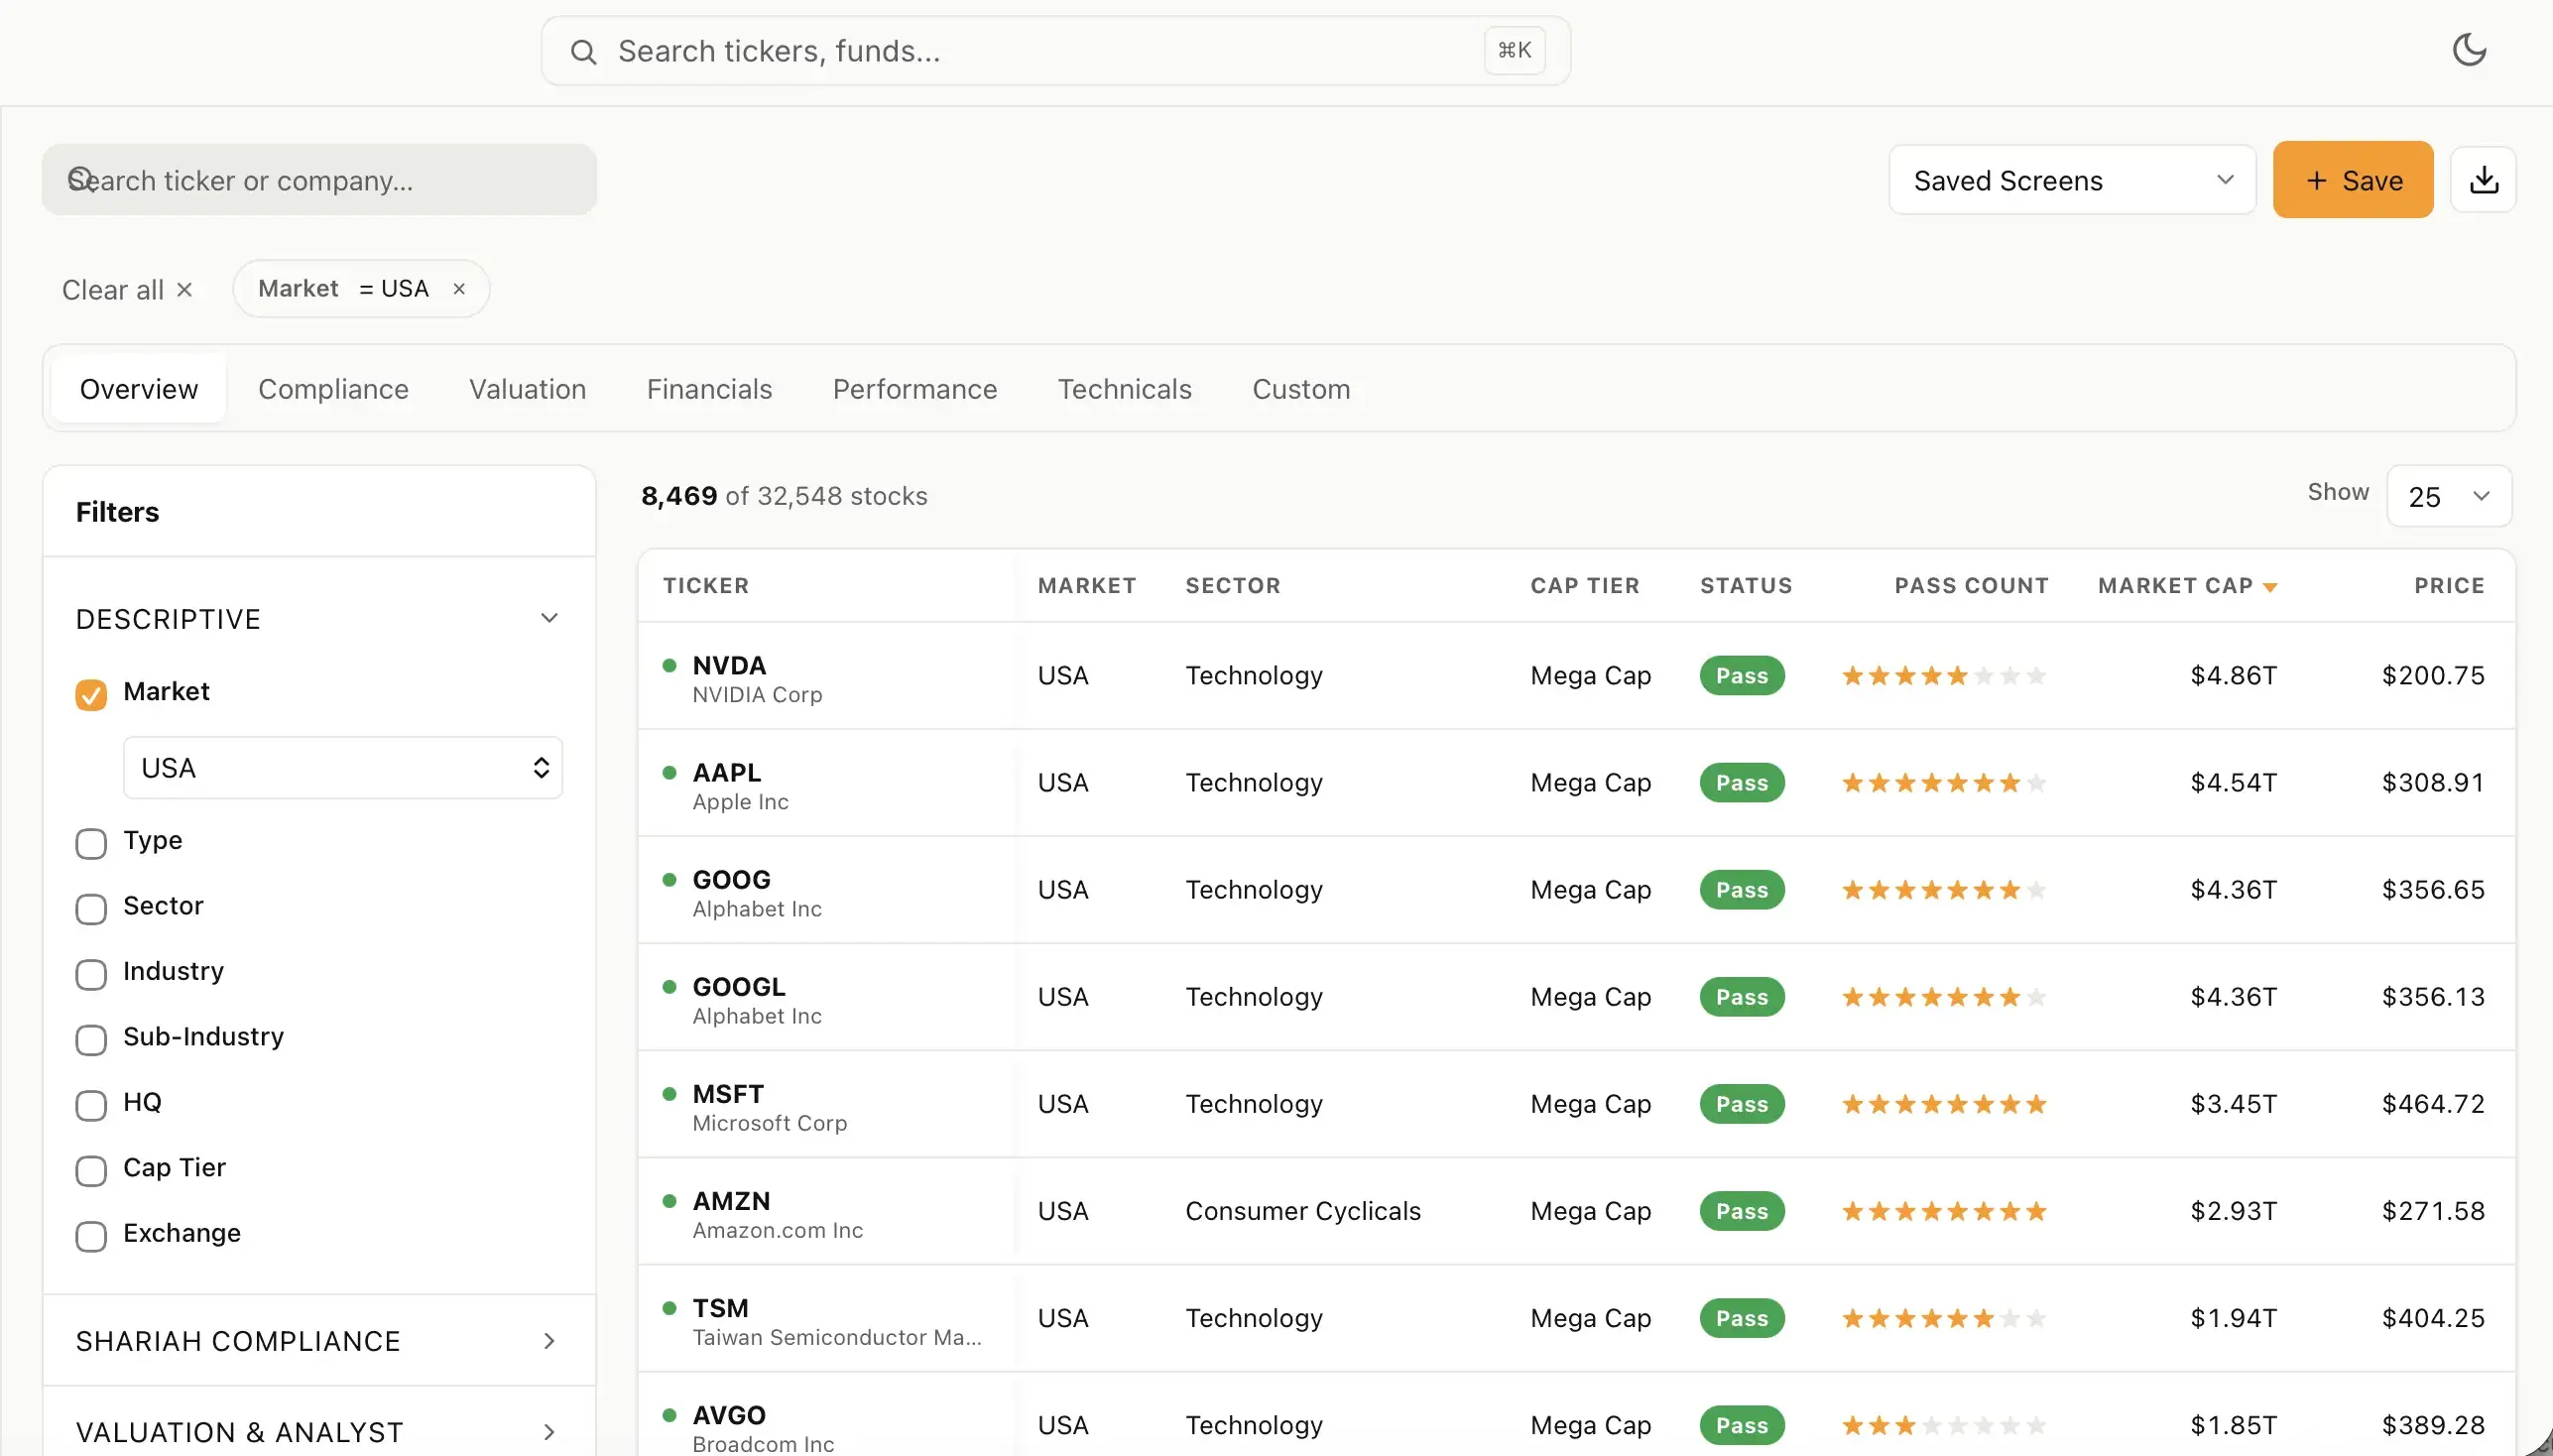
Task: Click the green status dot beside NVDA
Action: tap(669, 665)
